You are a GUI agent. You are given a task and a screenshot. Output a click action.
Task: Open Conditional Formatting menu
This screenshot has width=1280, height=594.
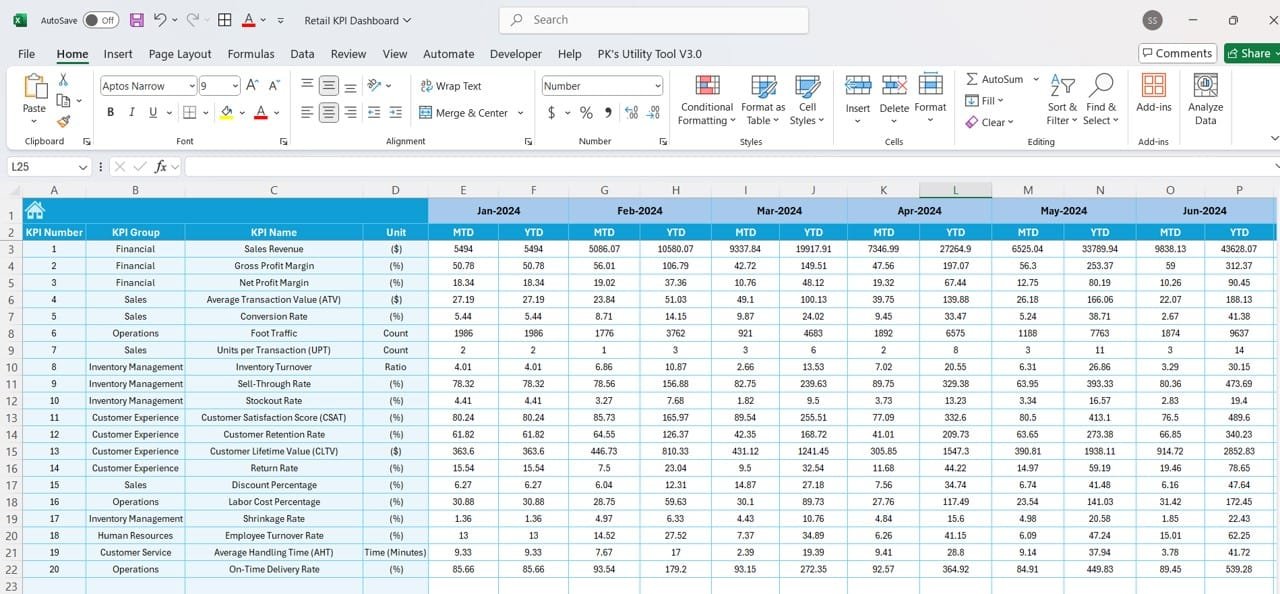tap(706, 100)
